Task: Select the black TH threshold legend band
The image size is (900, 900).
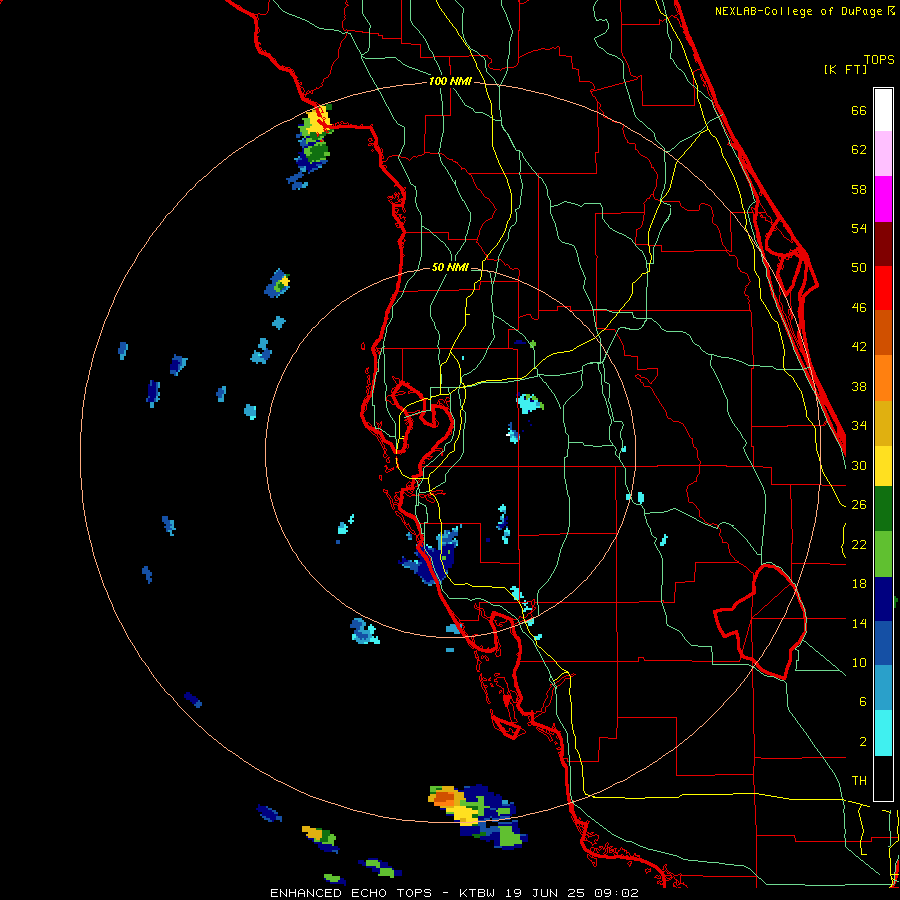Action: (883, 778)
